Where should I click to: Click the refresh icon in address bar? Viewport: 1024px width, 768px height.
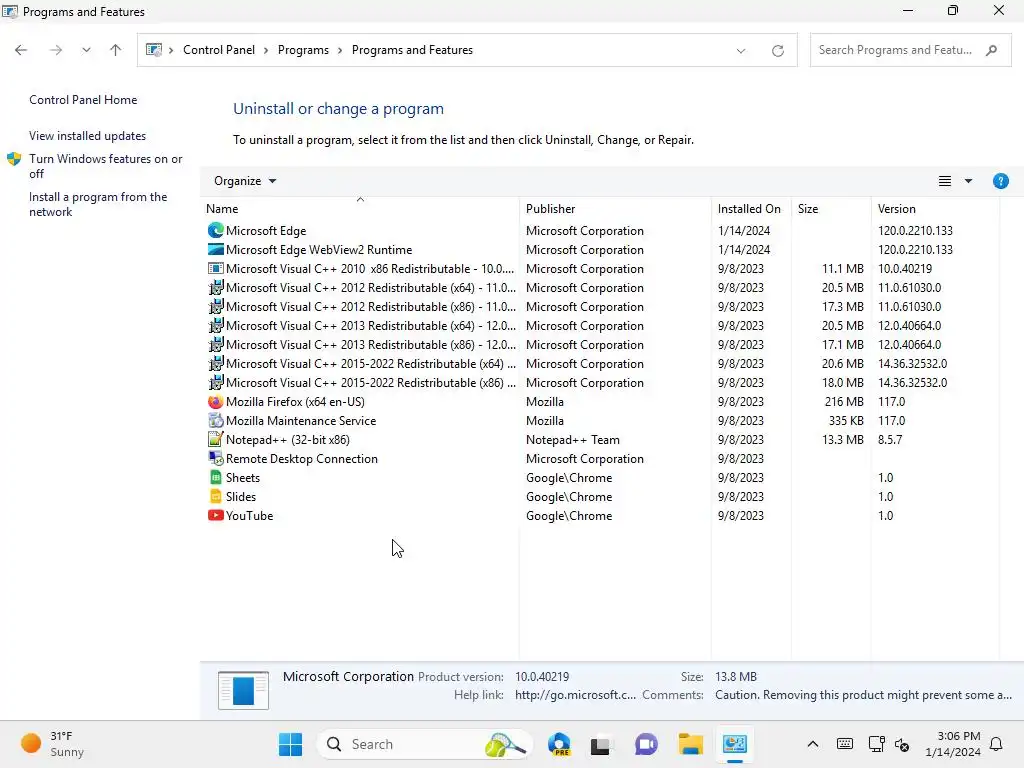pos(778,50)
